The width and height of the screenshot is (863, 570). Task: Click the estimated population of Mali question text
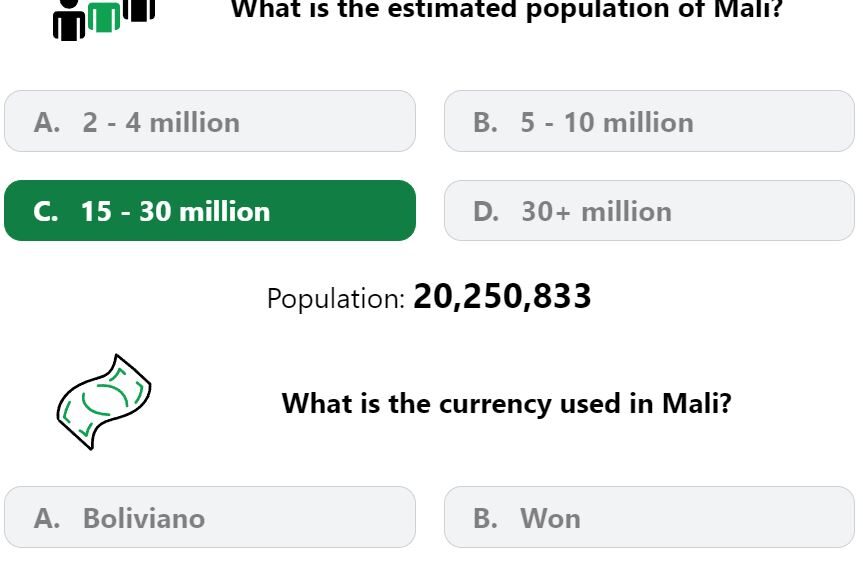click(x=506, y=9)
